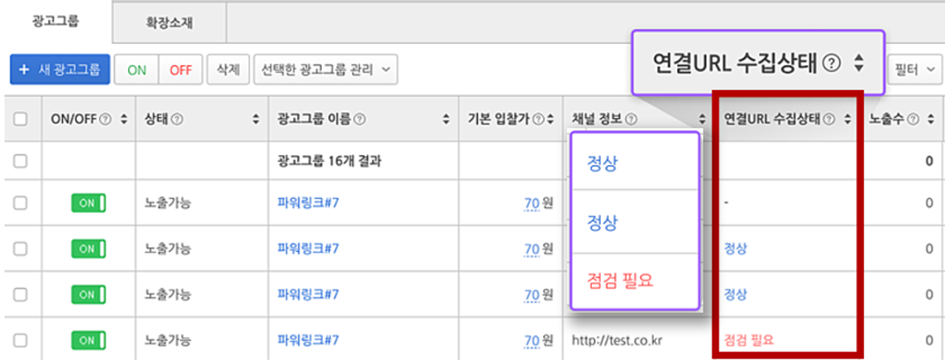Image resolution: width=945 pixels, height=361 pixels.
Task: Sort by the 광고그룹 이름 column arrows
Action: coord(446,119)
